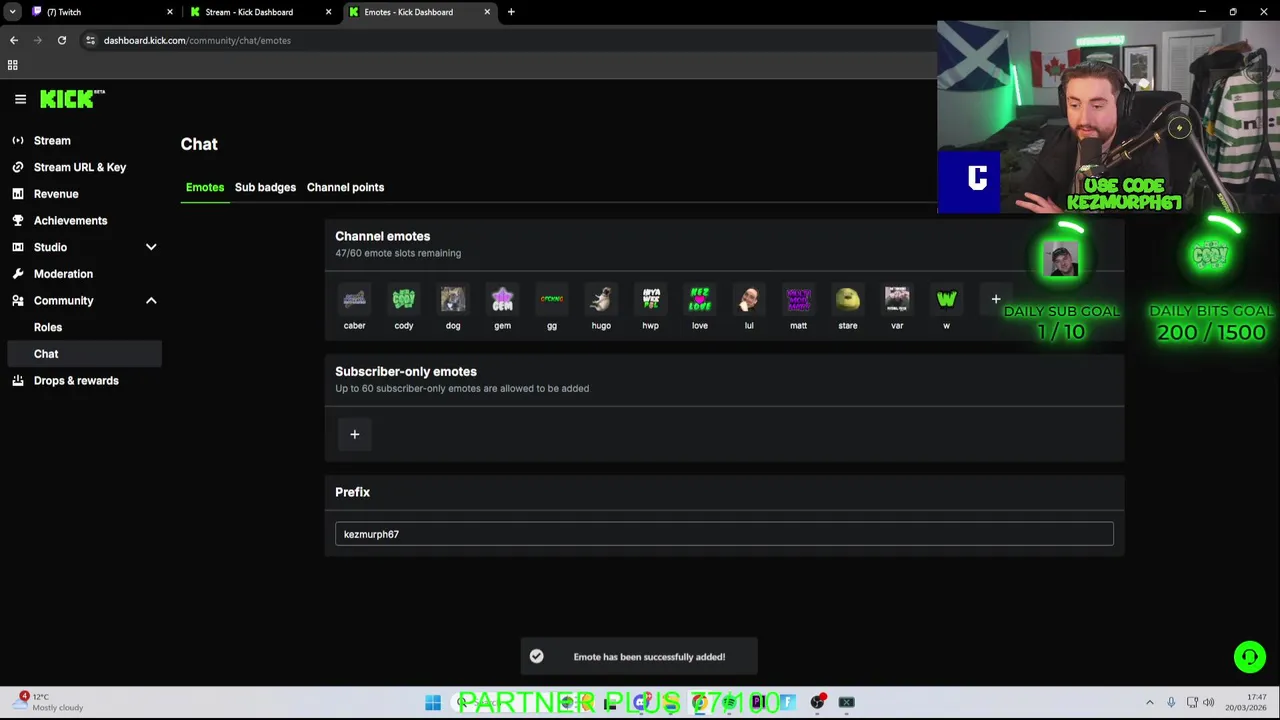Open the volume control in tray

click(1208, 703)
